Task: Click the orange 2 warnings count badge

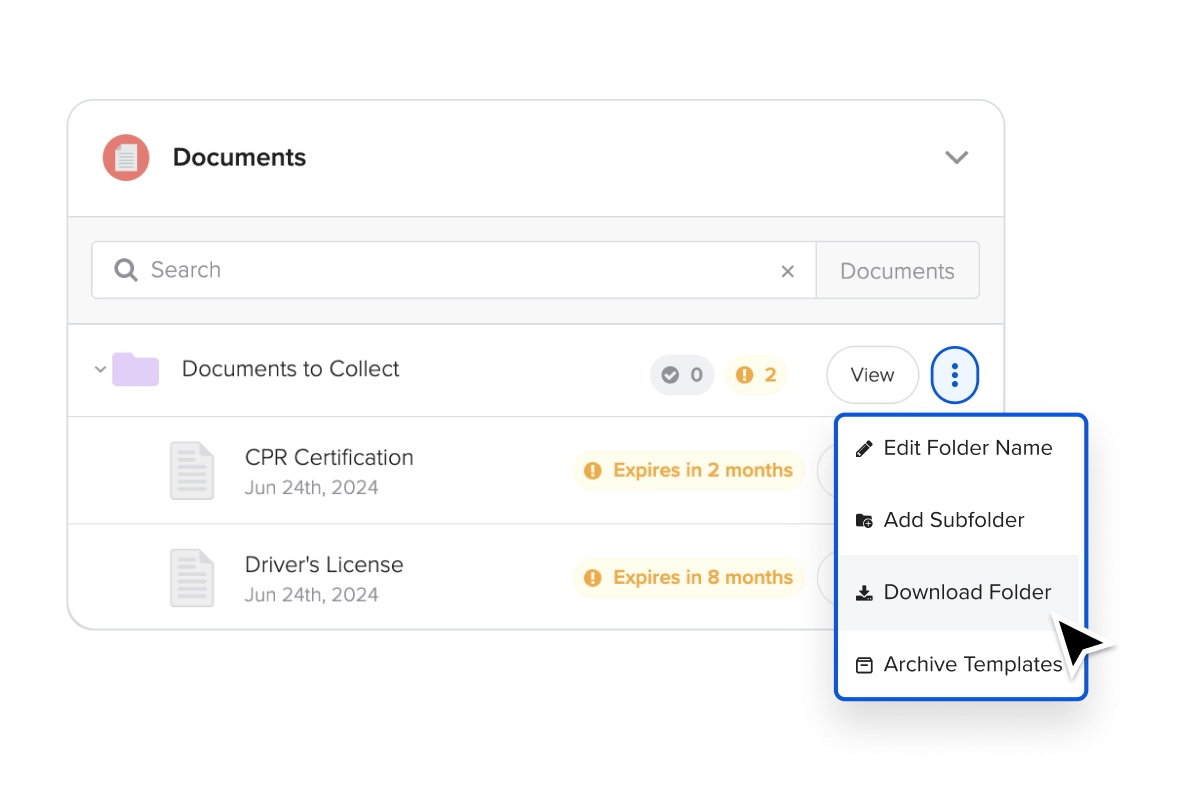Action: (x=756, y=376)
